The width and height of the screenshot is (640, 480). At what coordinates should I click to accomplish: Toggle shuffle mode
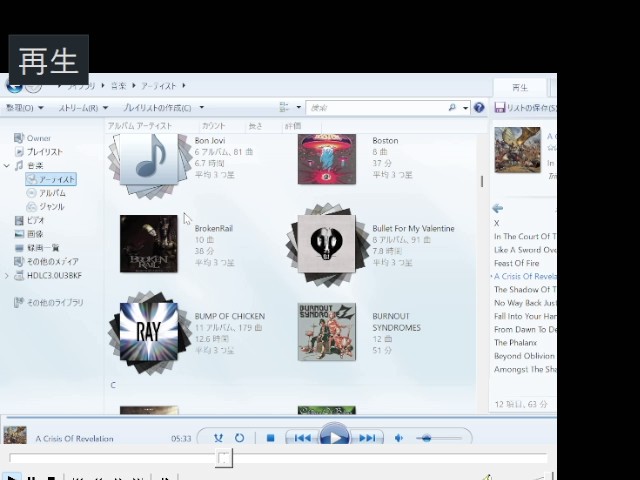[x=218, y=438]
